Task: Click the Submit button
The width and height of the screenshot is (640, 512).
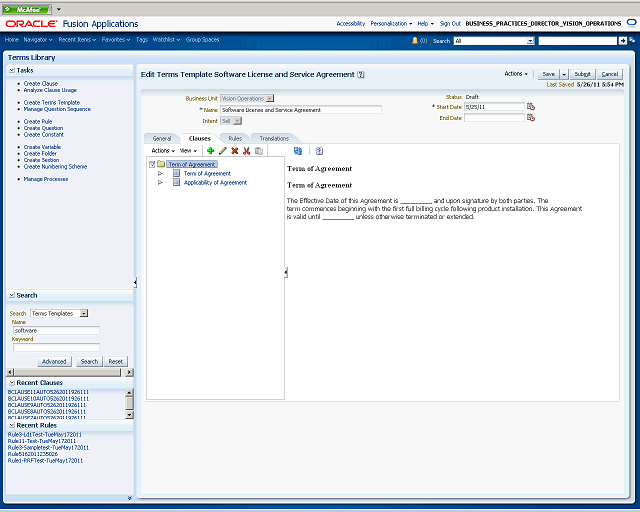Action: (x=582, y=74)
